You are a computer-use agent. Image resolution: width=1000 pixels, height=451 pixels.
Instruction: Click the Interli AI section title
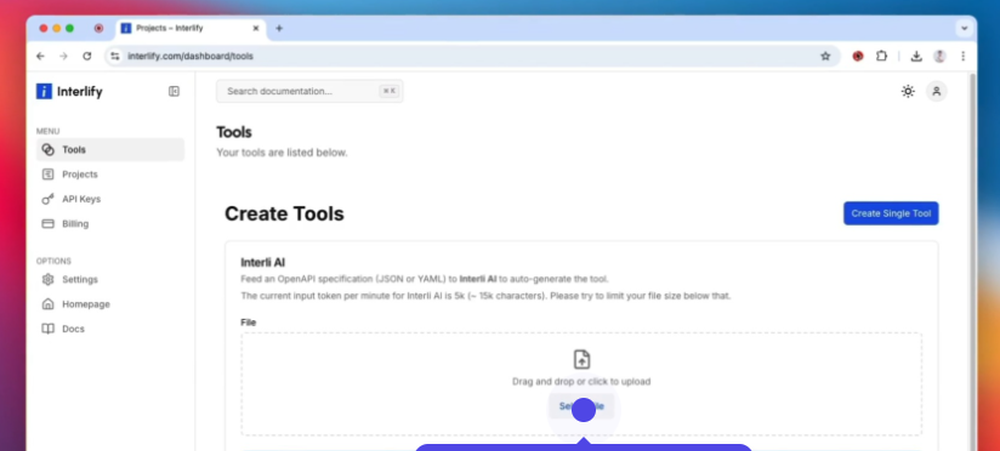pos(263,262)
